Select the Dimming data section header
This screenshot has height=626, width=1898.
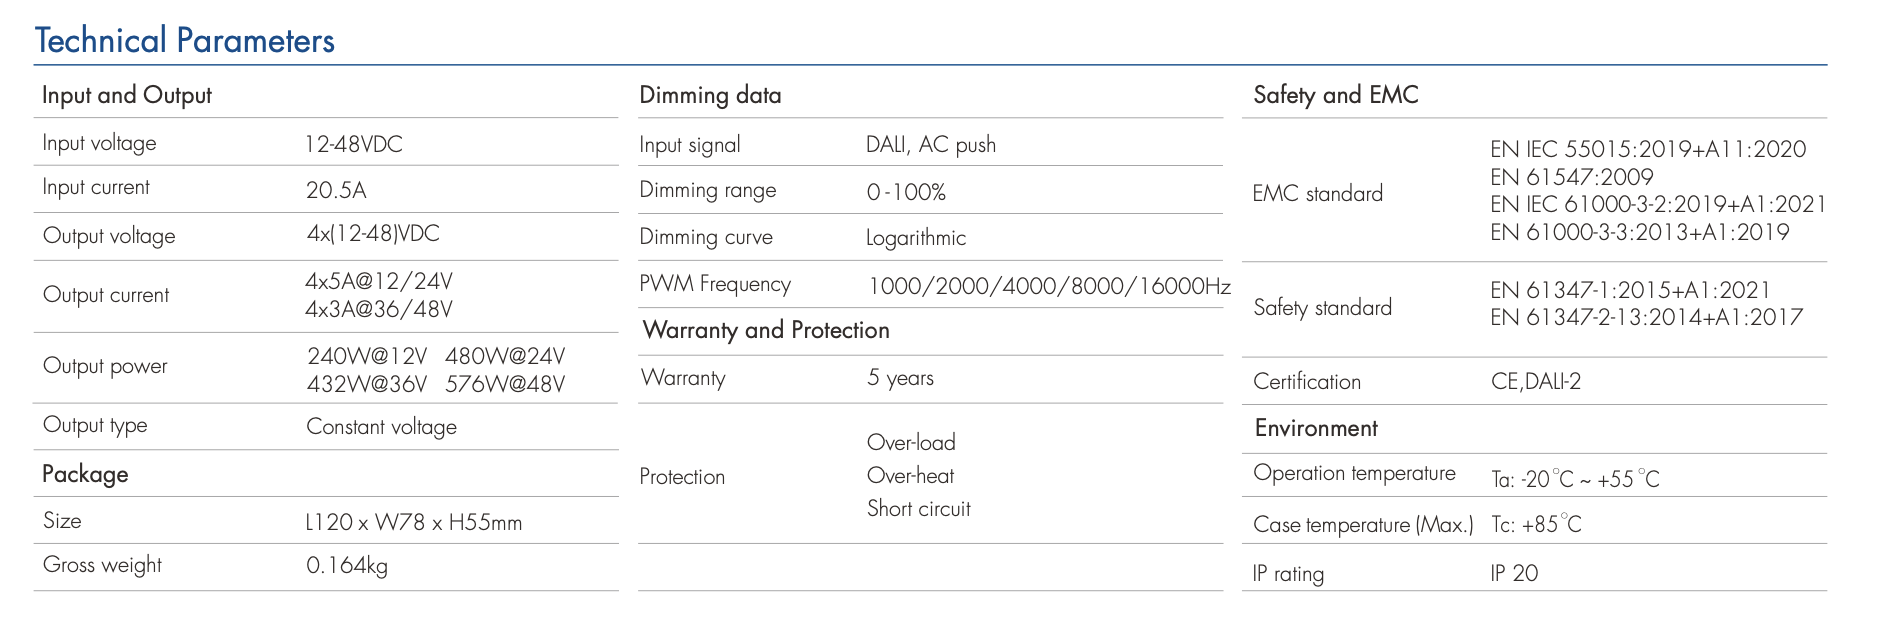(x=710, y=95)
